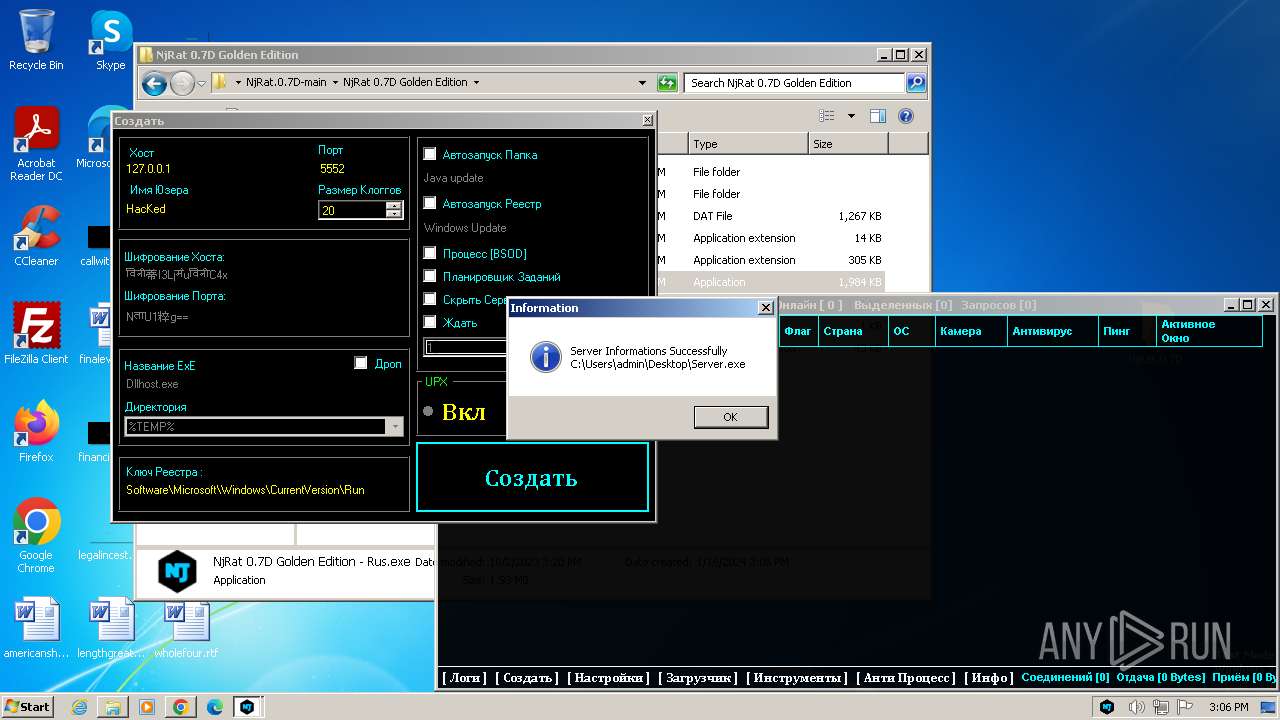Click the NjRat taskbar button
Screen dimensions: 1280x720
248,707
